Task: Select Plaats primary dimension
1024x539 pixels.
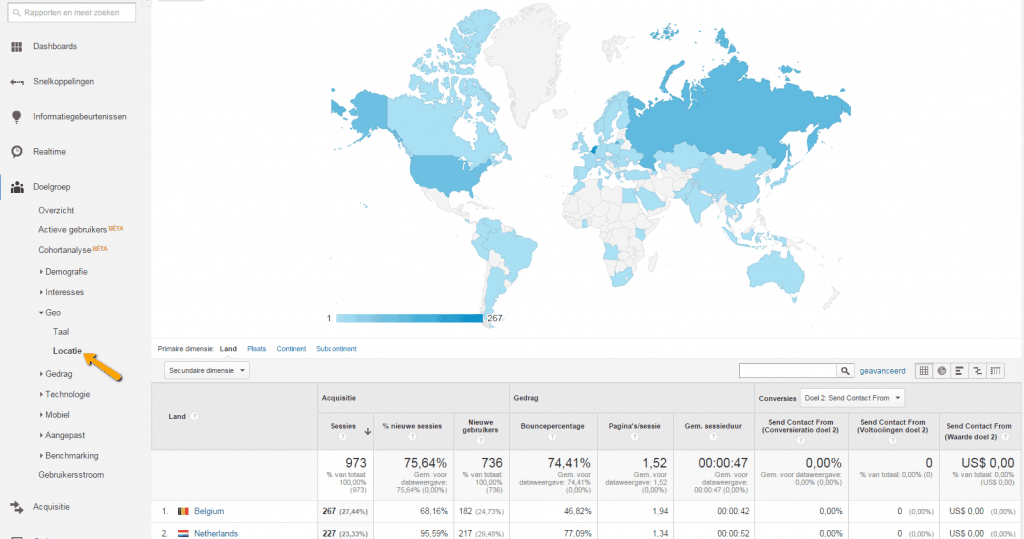Action: point(257,349)
